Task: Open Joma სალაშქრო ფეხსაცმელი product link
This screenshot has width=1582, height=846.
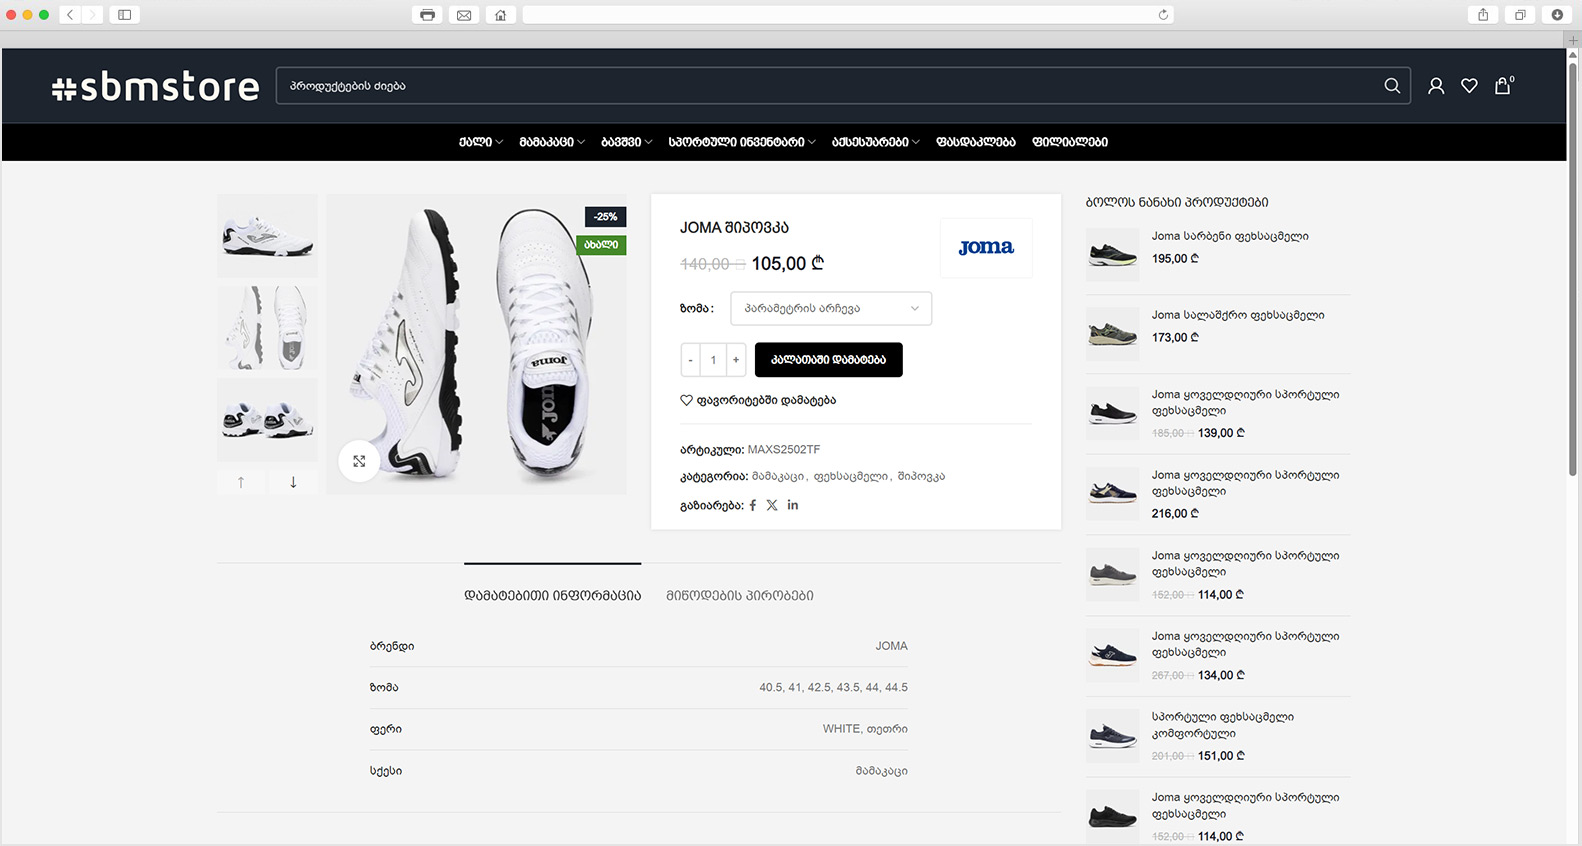Action: 1238,316
